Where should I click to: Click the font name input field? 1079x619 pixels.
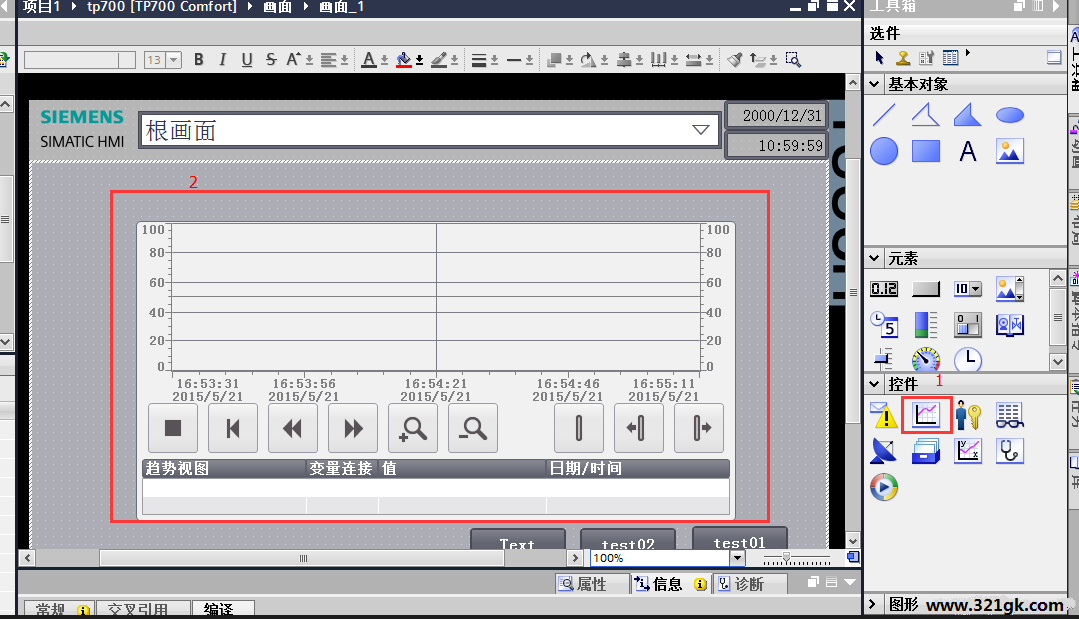pos(79,60)
